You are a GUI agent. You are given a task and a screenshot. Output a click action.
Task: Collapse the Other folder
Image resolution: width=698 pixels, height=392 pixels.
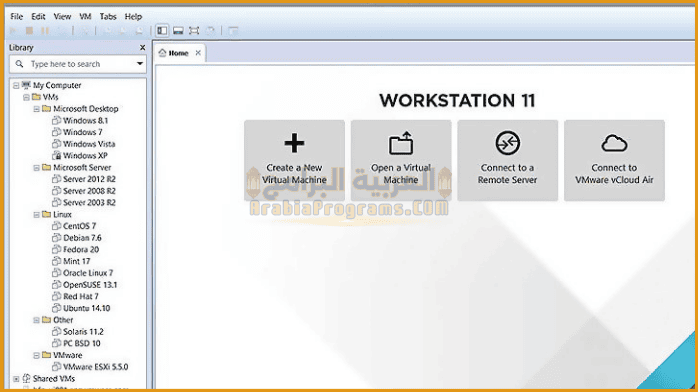pyautogui.click(x=37, y=320)
